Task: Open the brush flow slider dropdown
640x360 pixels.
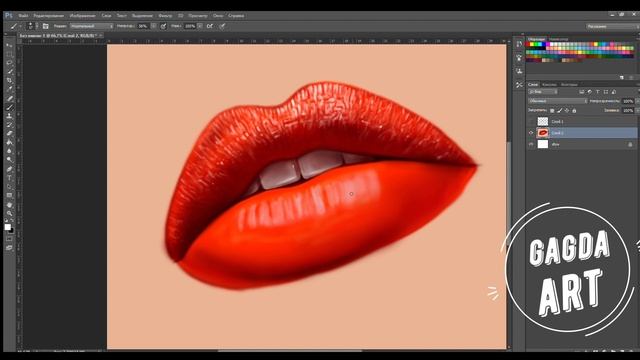Action: (x=200, y=26)
